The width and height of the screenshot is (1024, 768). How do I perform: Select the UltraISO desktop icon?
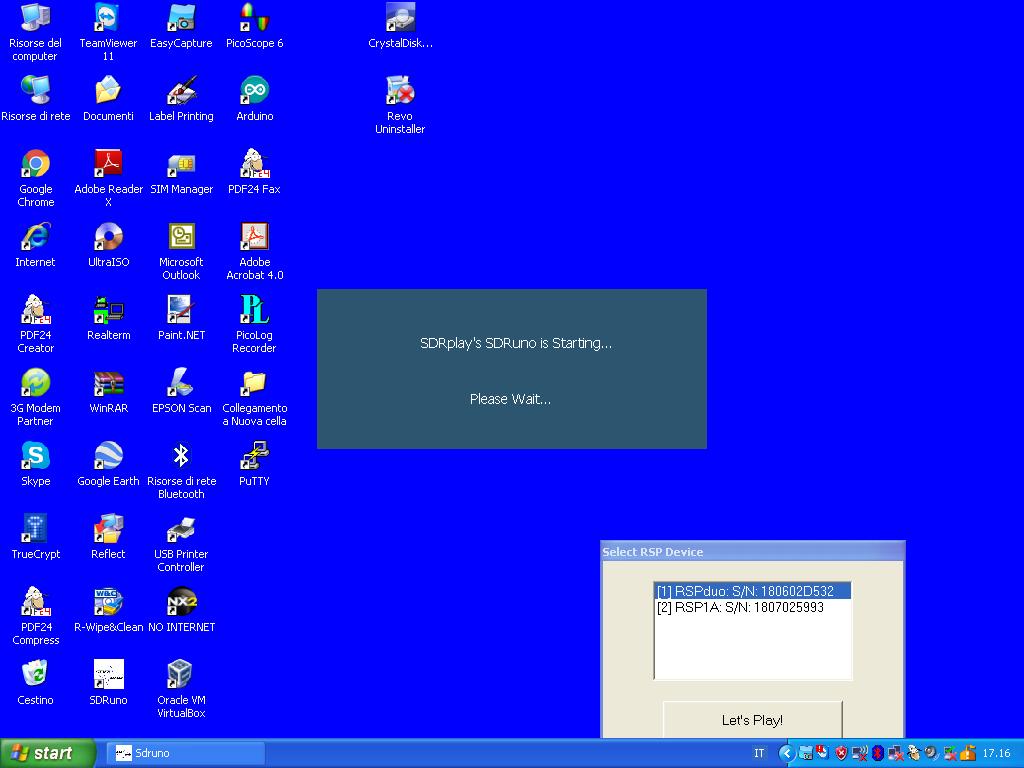click(x=108, y=237)
